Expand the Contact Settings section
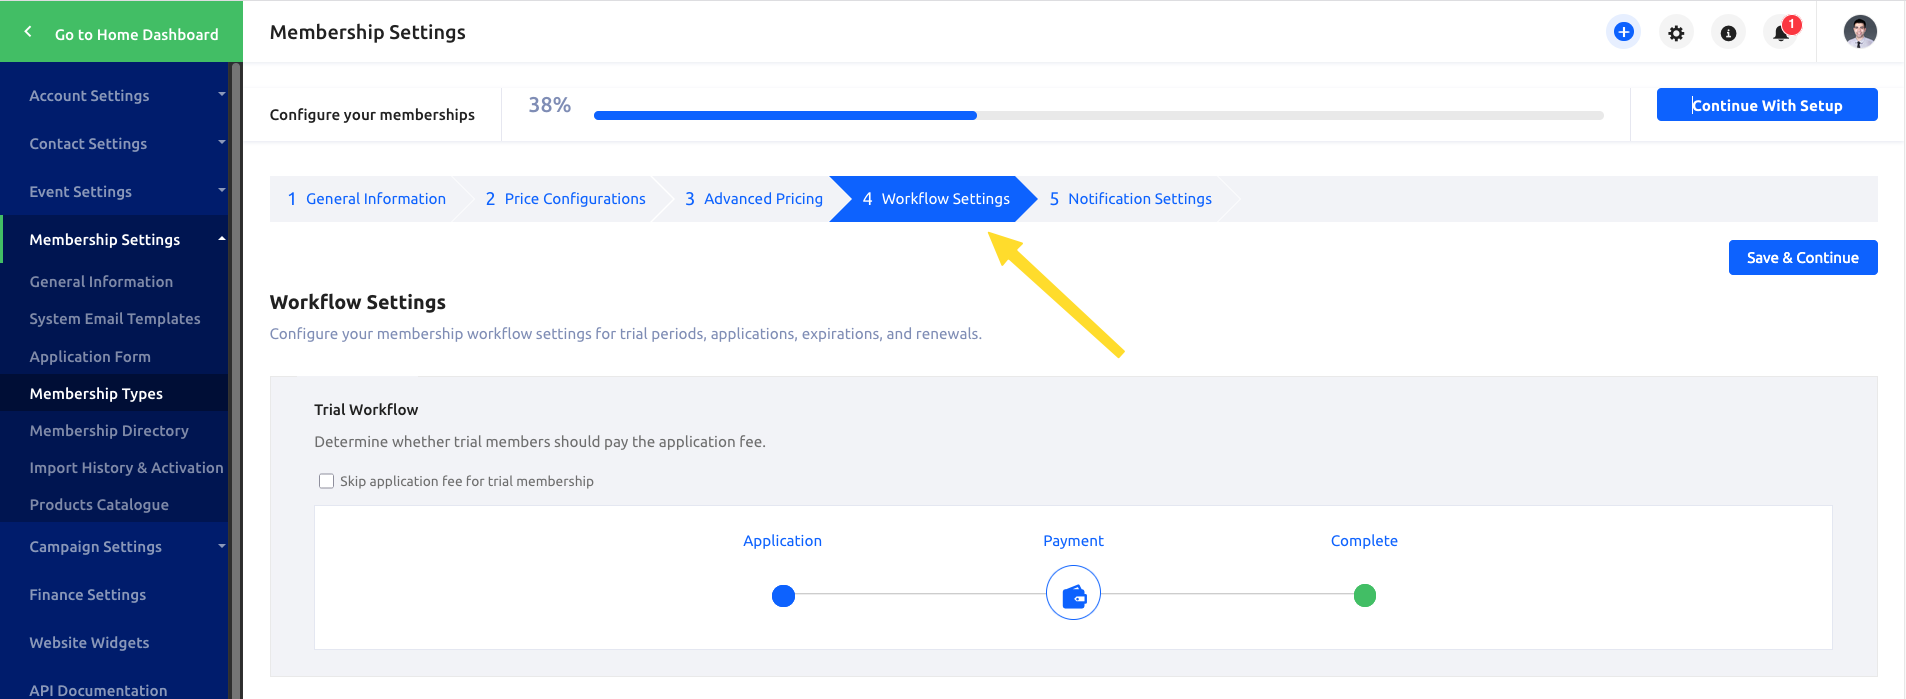 click(115, 144)
